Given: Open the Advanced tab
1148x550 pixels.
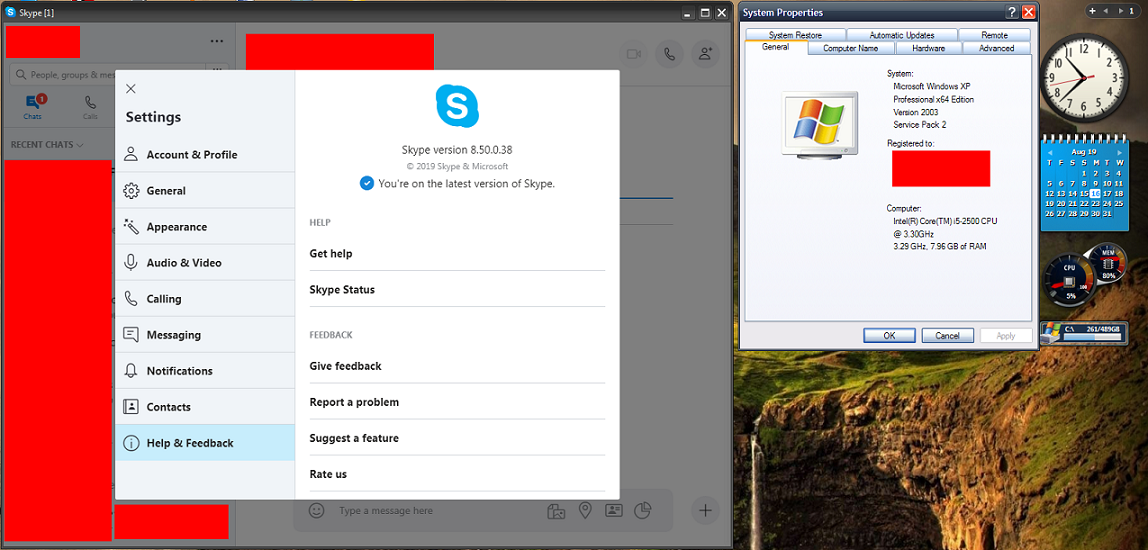Looking at the screenshot, I should pyautogui.click(x=996, y=48).
